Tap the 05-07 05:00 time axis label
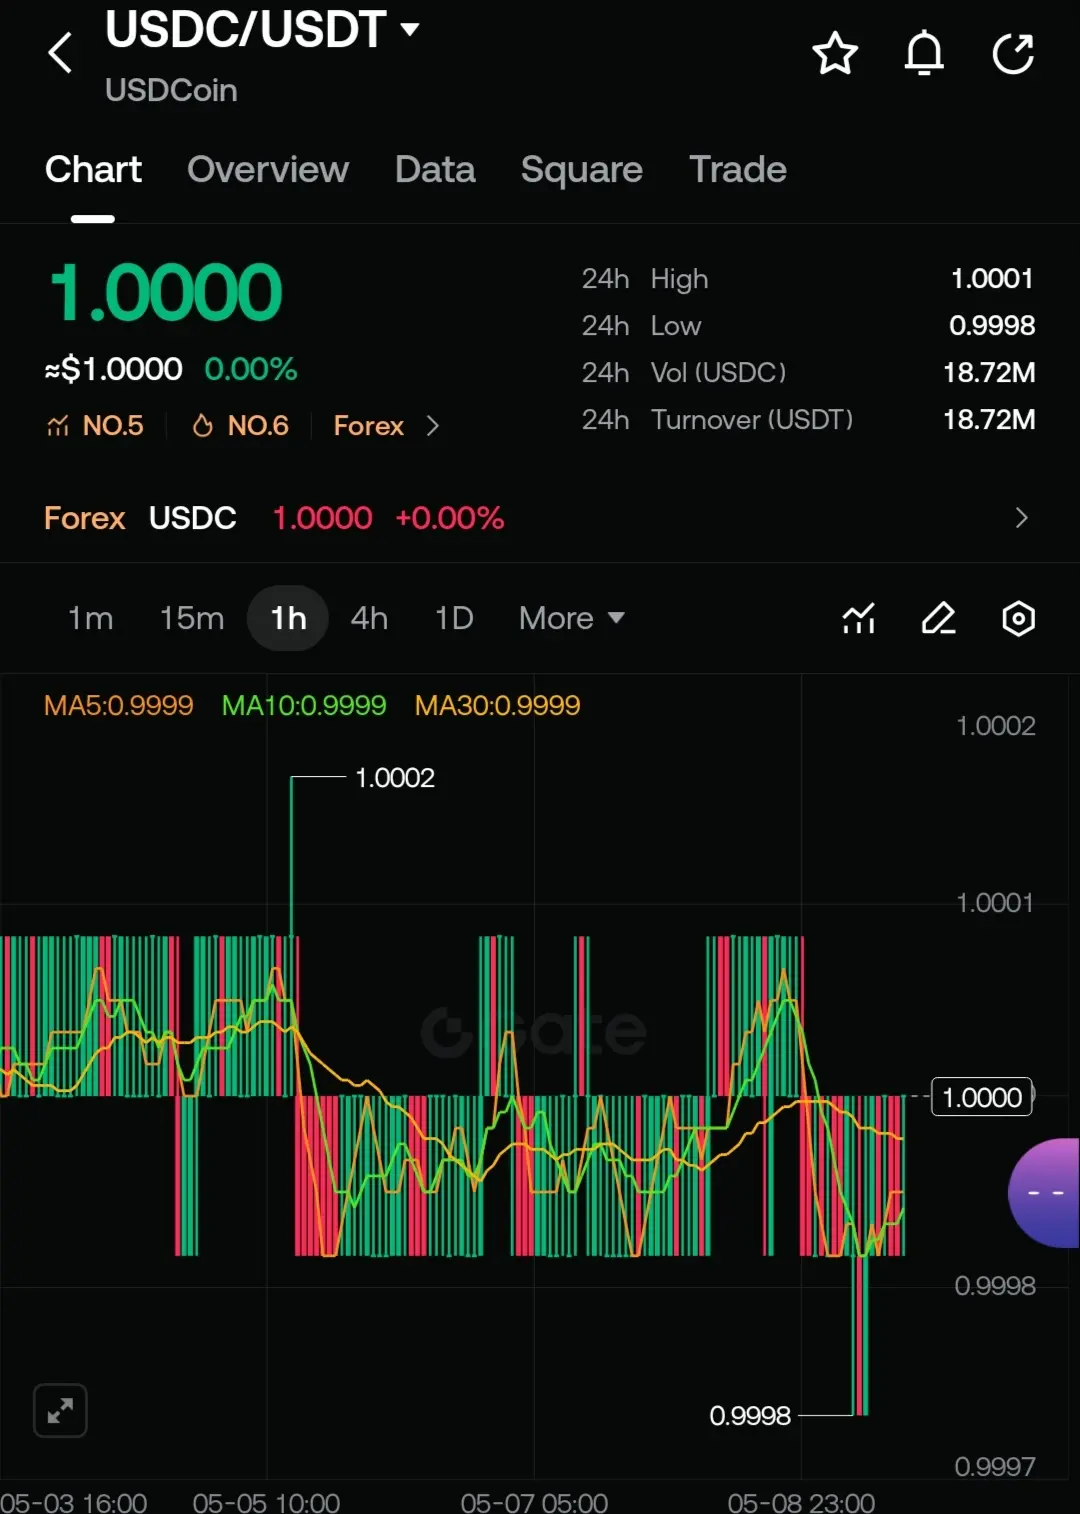This screenshot has width=1080, height=1514. (534, 1502)
